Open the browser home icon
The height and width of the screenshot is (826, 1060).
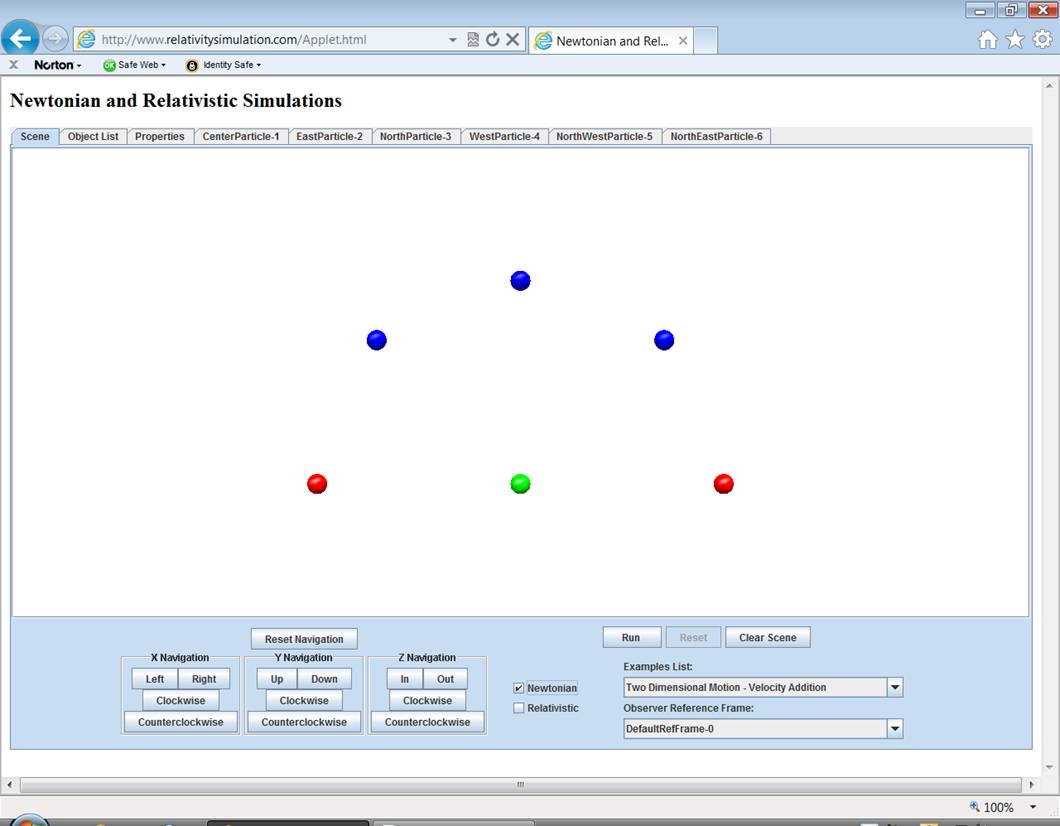click(x=987, y=40)
